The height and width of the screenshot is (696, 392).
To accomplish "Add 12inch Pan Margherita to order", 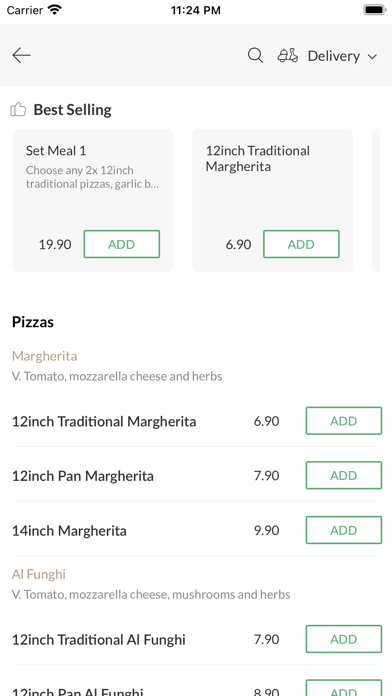I will [x=344, y=475].
